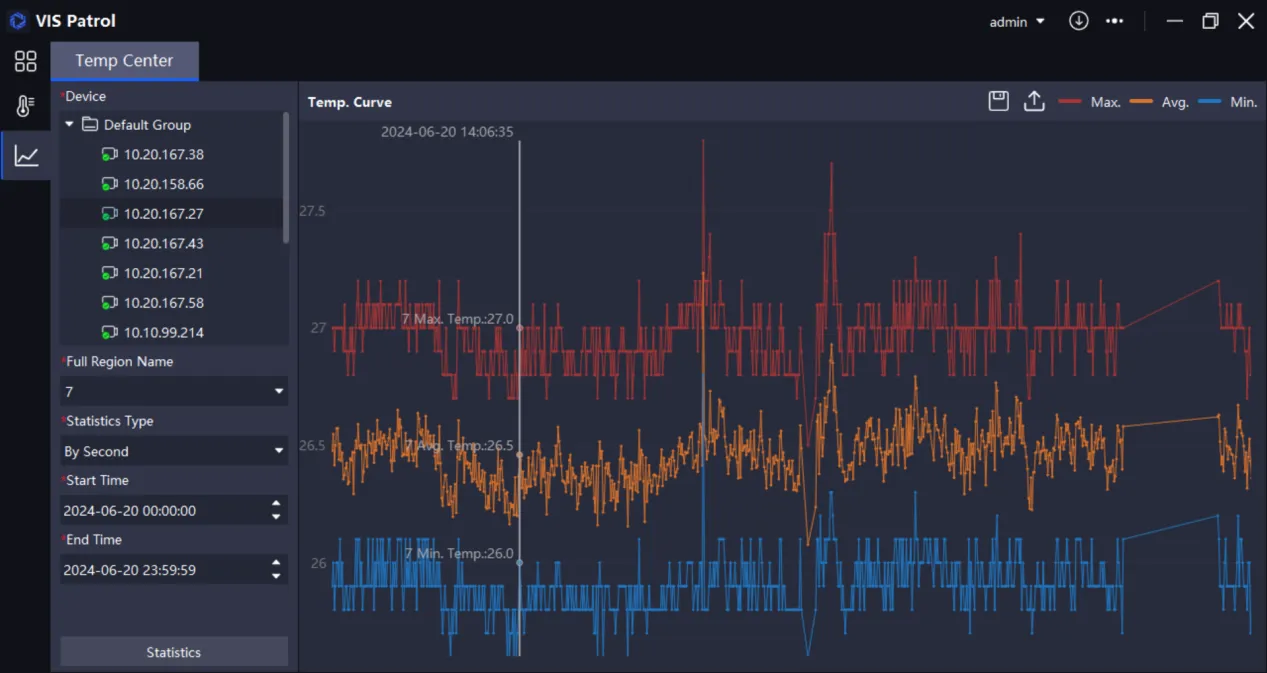Click the save icon in Temp. Curve header

tap(998, 101)
